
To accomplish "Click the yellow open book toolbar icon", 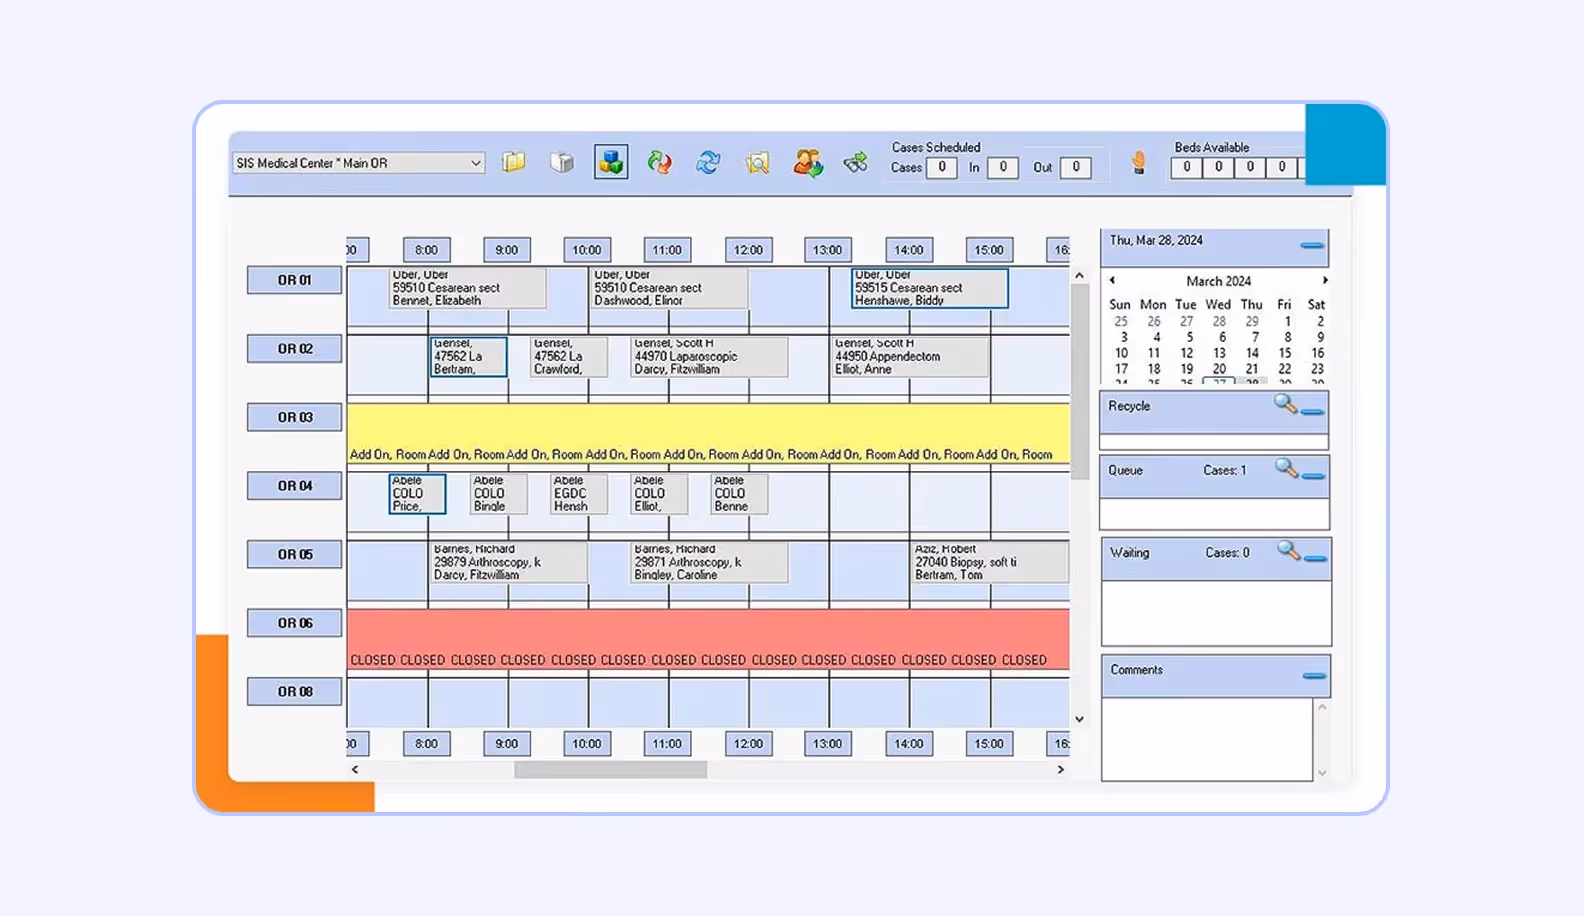I will [514, 162].
